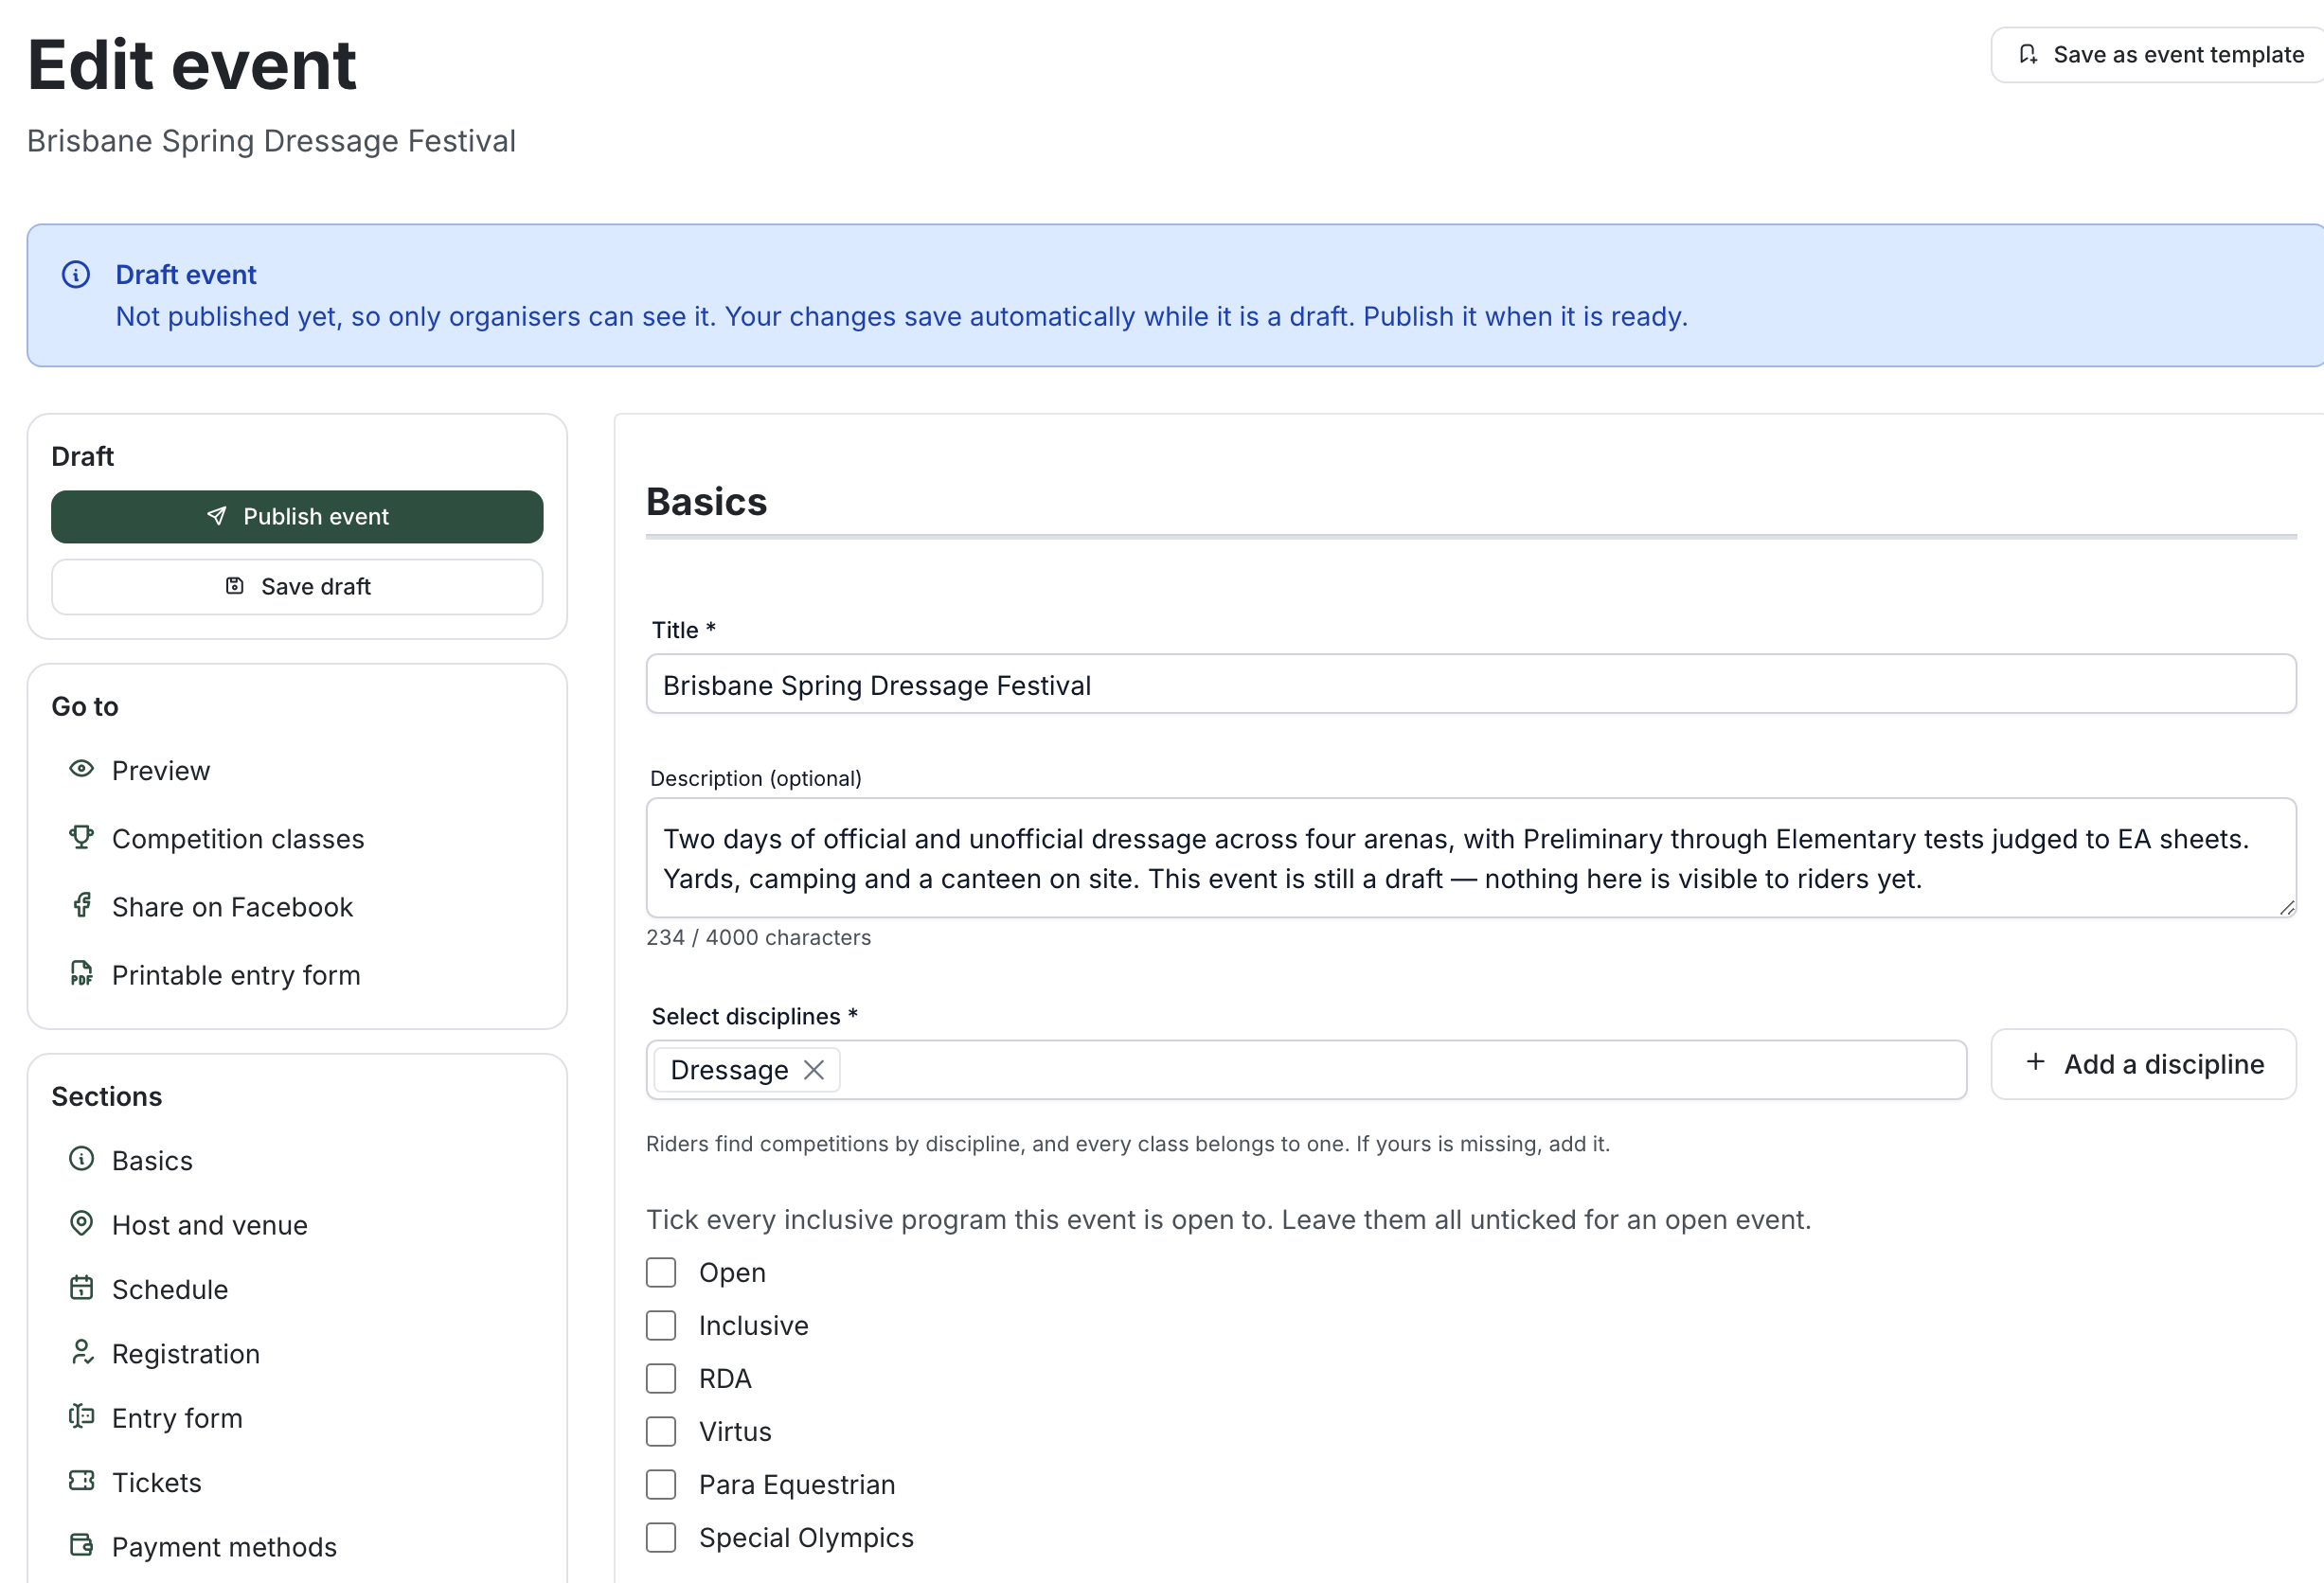Viewport: 2324px width, 1583px height.
Task: Click the Publish event button
Action: click(297, 517)
